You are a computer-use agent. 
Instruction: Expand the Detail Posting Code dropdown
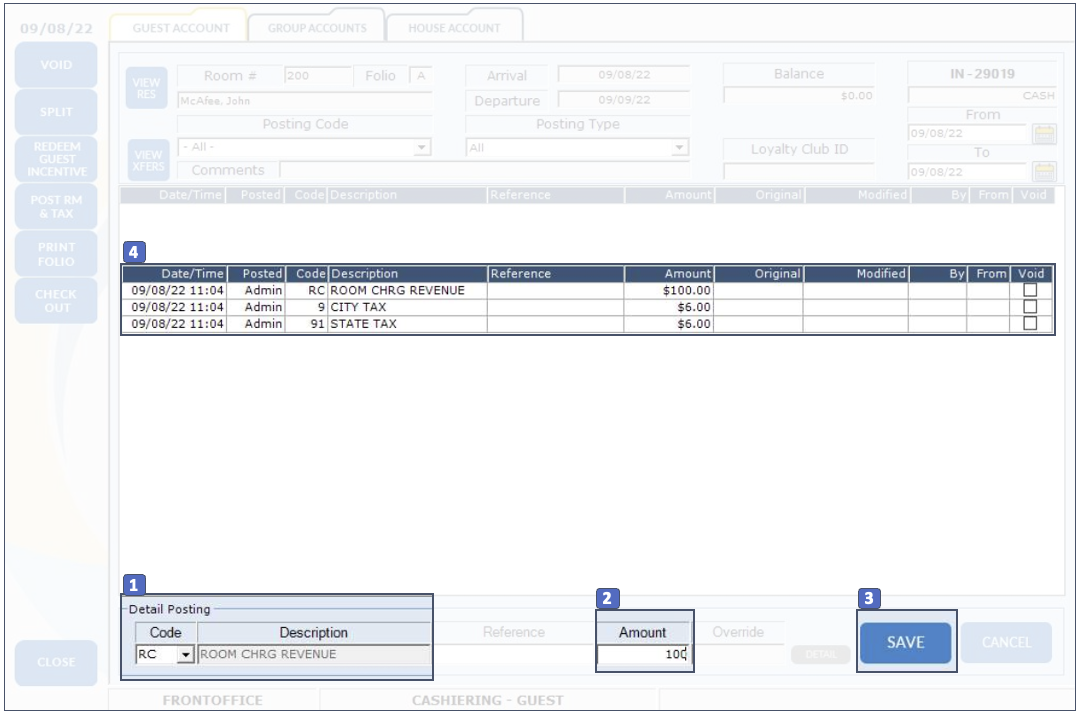tap(185, 655)
